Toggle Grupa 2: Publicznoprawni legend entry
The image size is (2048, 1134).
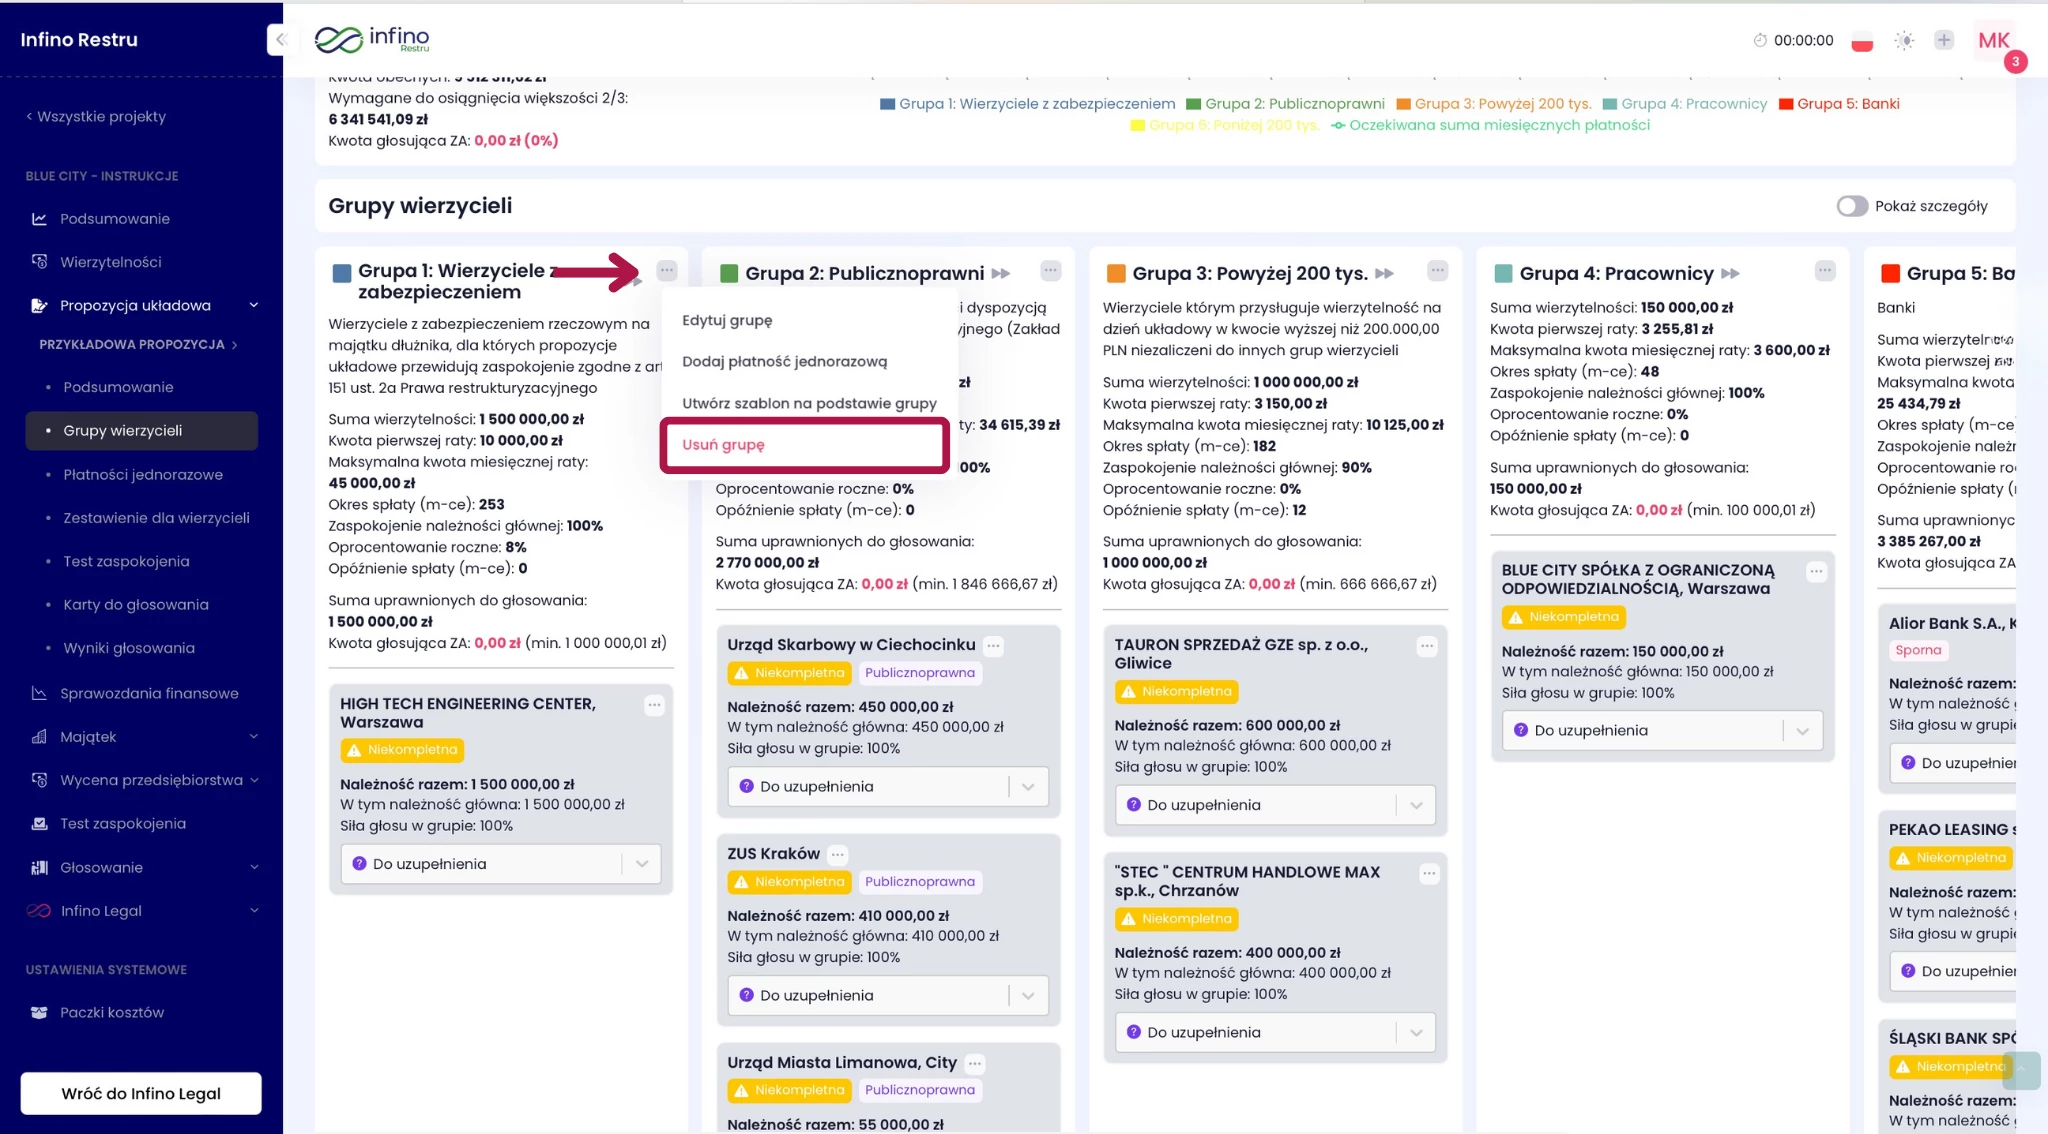pyautogui.click(x=1285, y=104)
